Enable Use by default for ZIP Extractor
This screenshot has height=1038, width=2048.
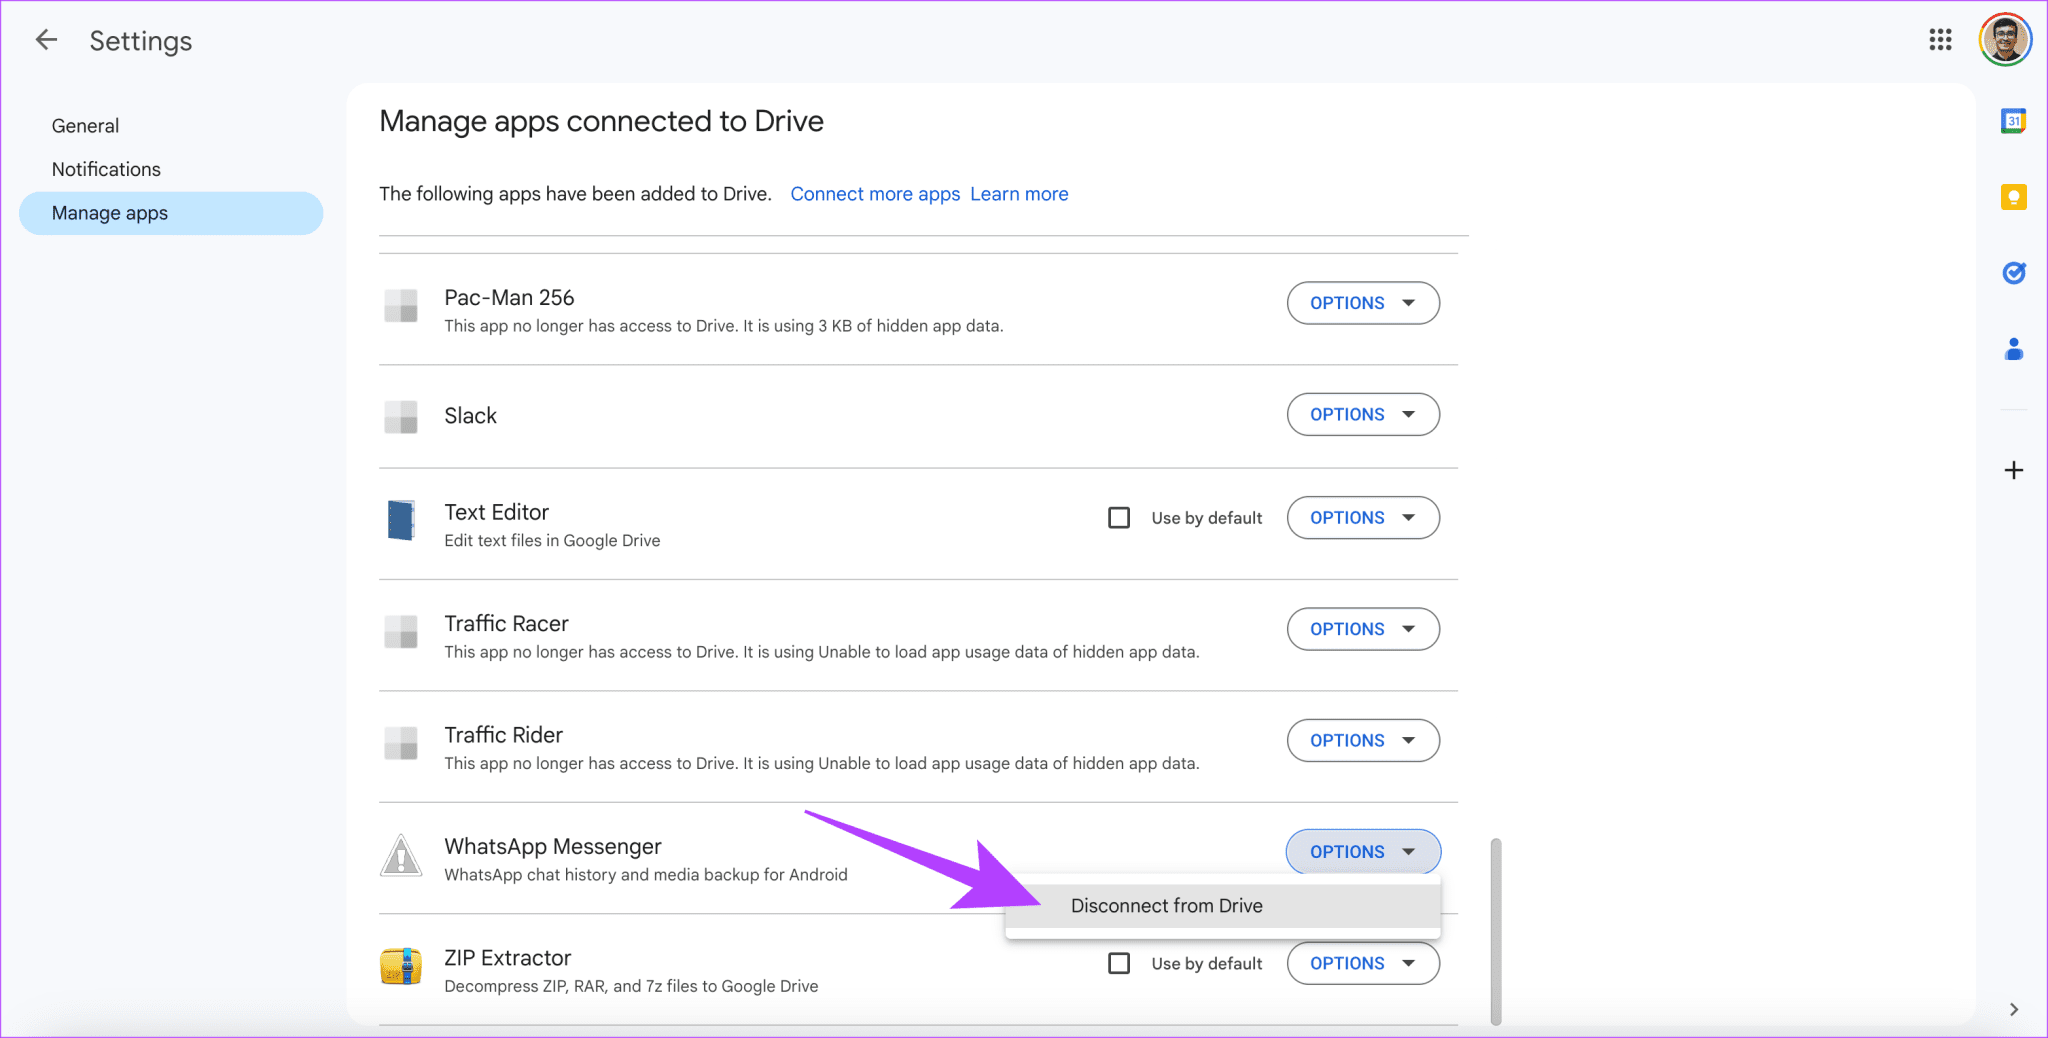pyautogui.click(x=1119, y=963)
